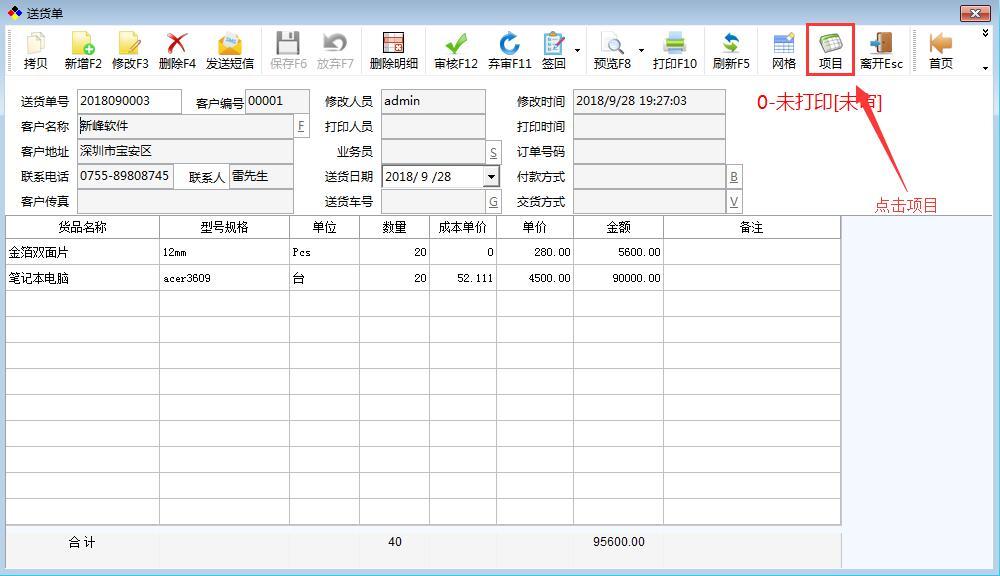Delete the record using 删除F4
The width and height of the screenshot is (1000, 576).
177,50
